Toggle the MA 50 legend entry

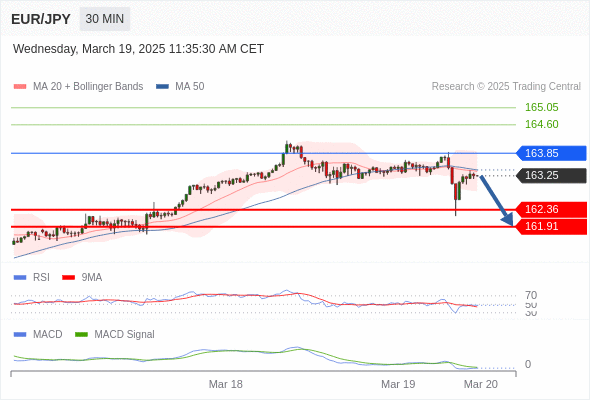point(180,87)
